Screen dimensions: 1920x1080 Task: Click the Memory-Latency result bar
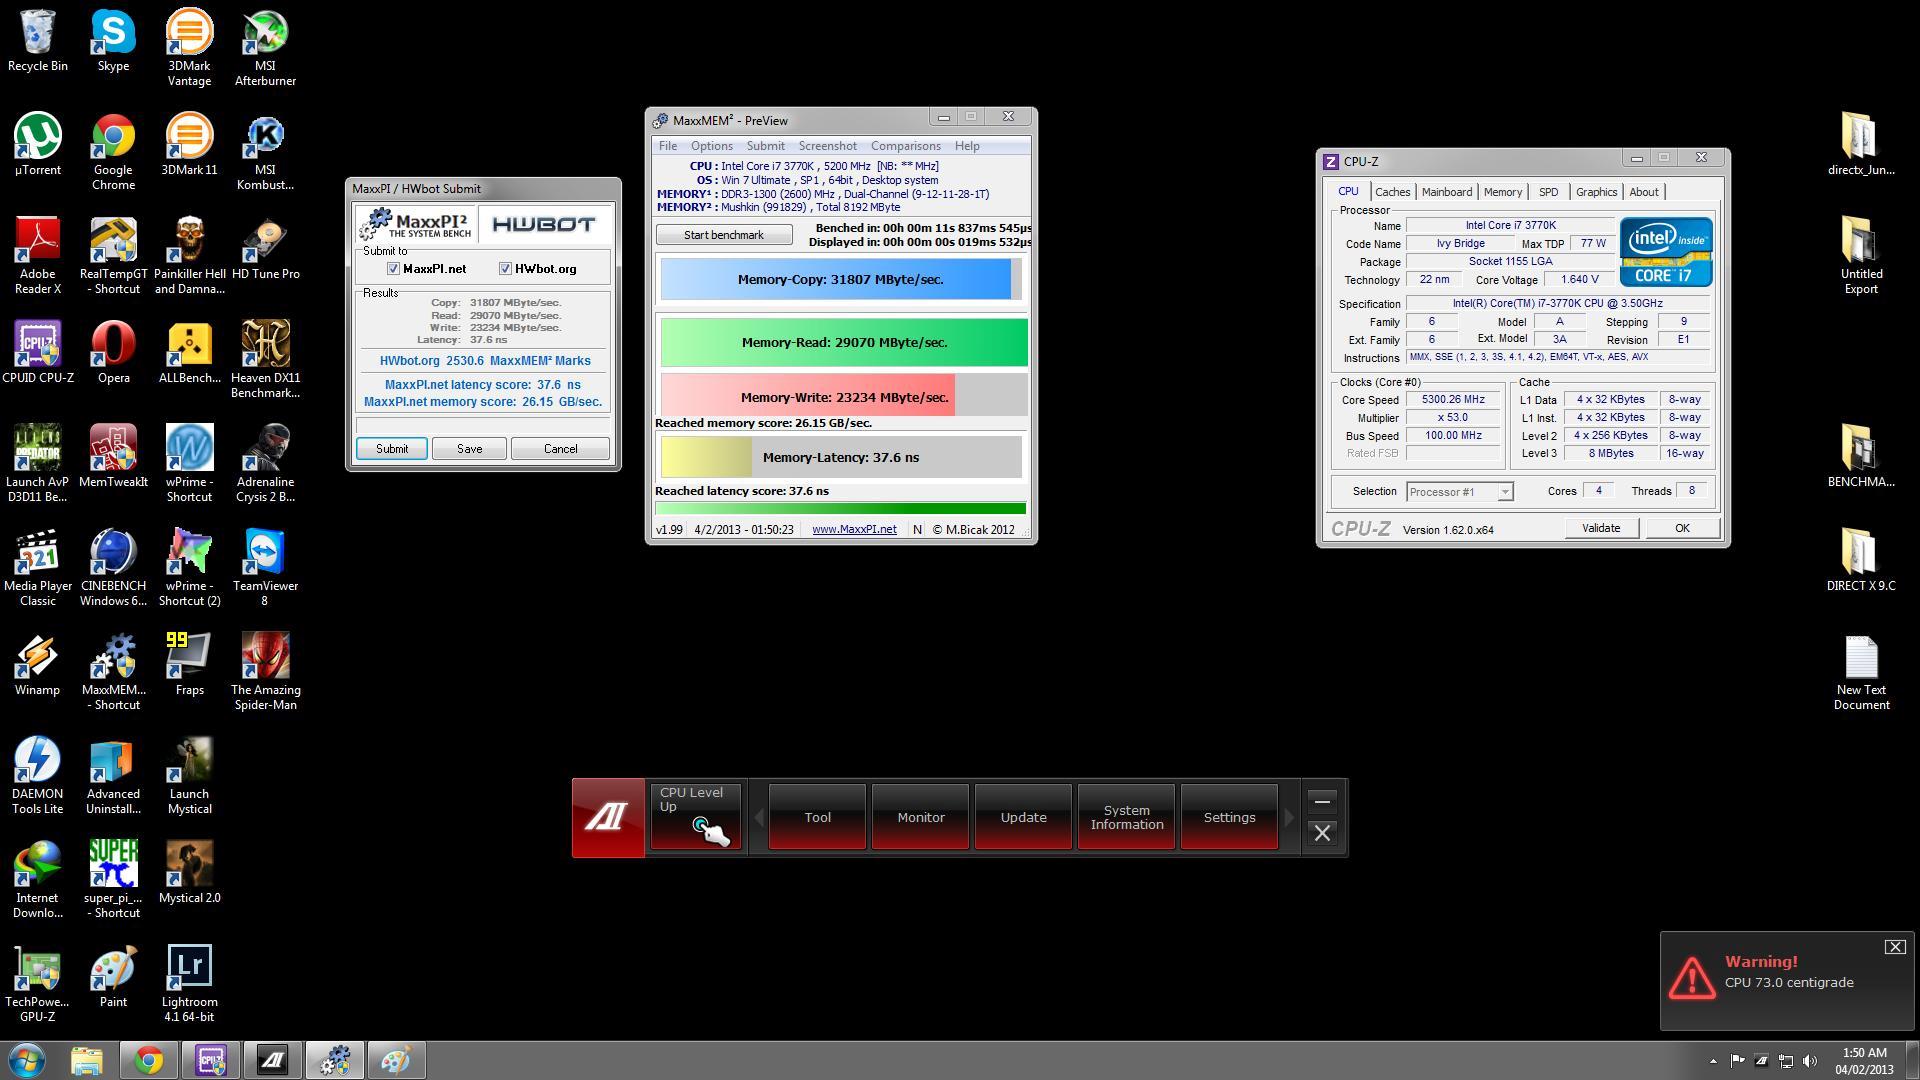click(841, 457)
